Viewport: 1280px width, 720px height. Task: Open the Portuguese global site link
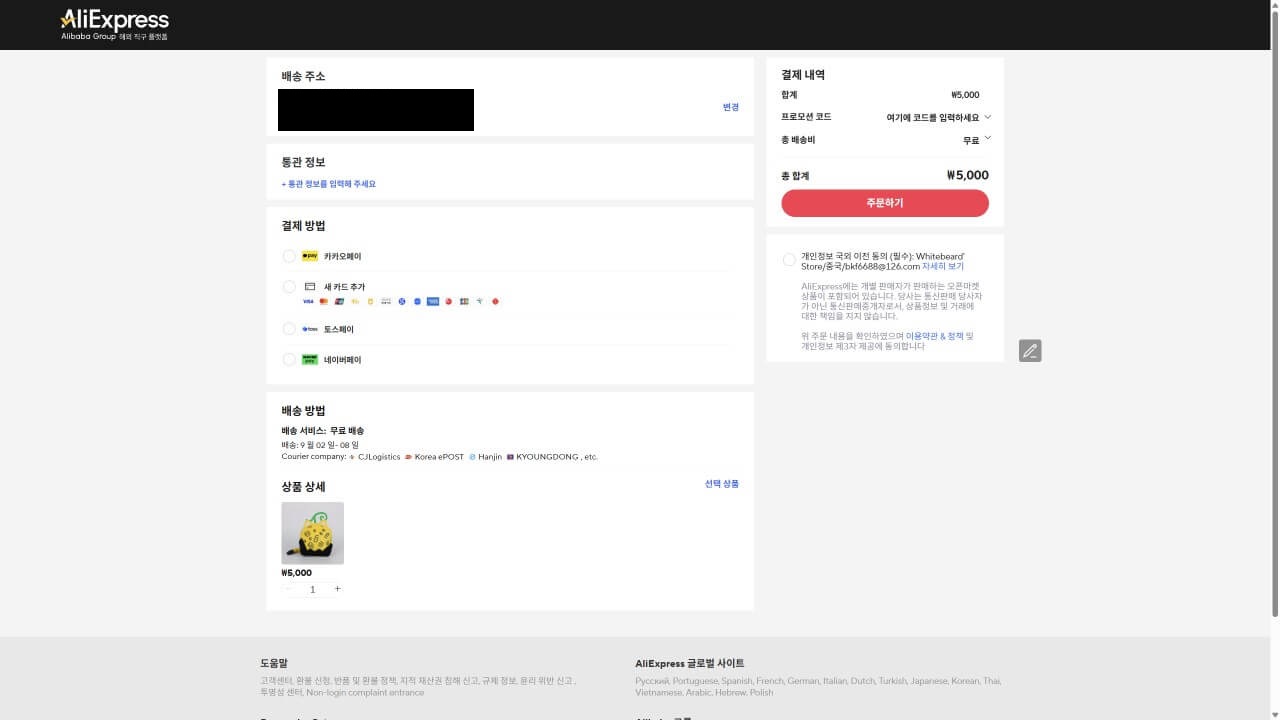pos(697,681)
